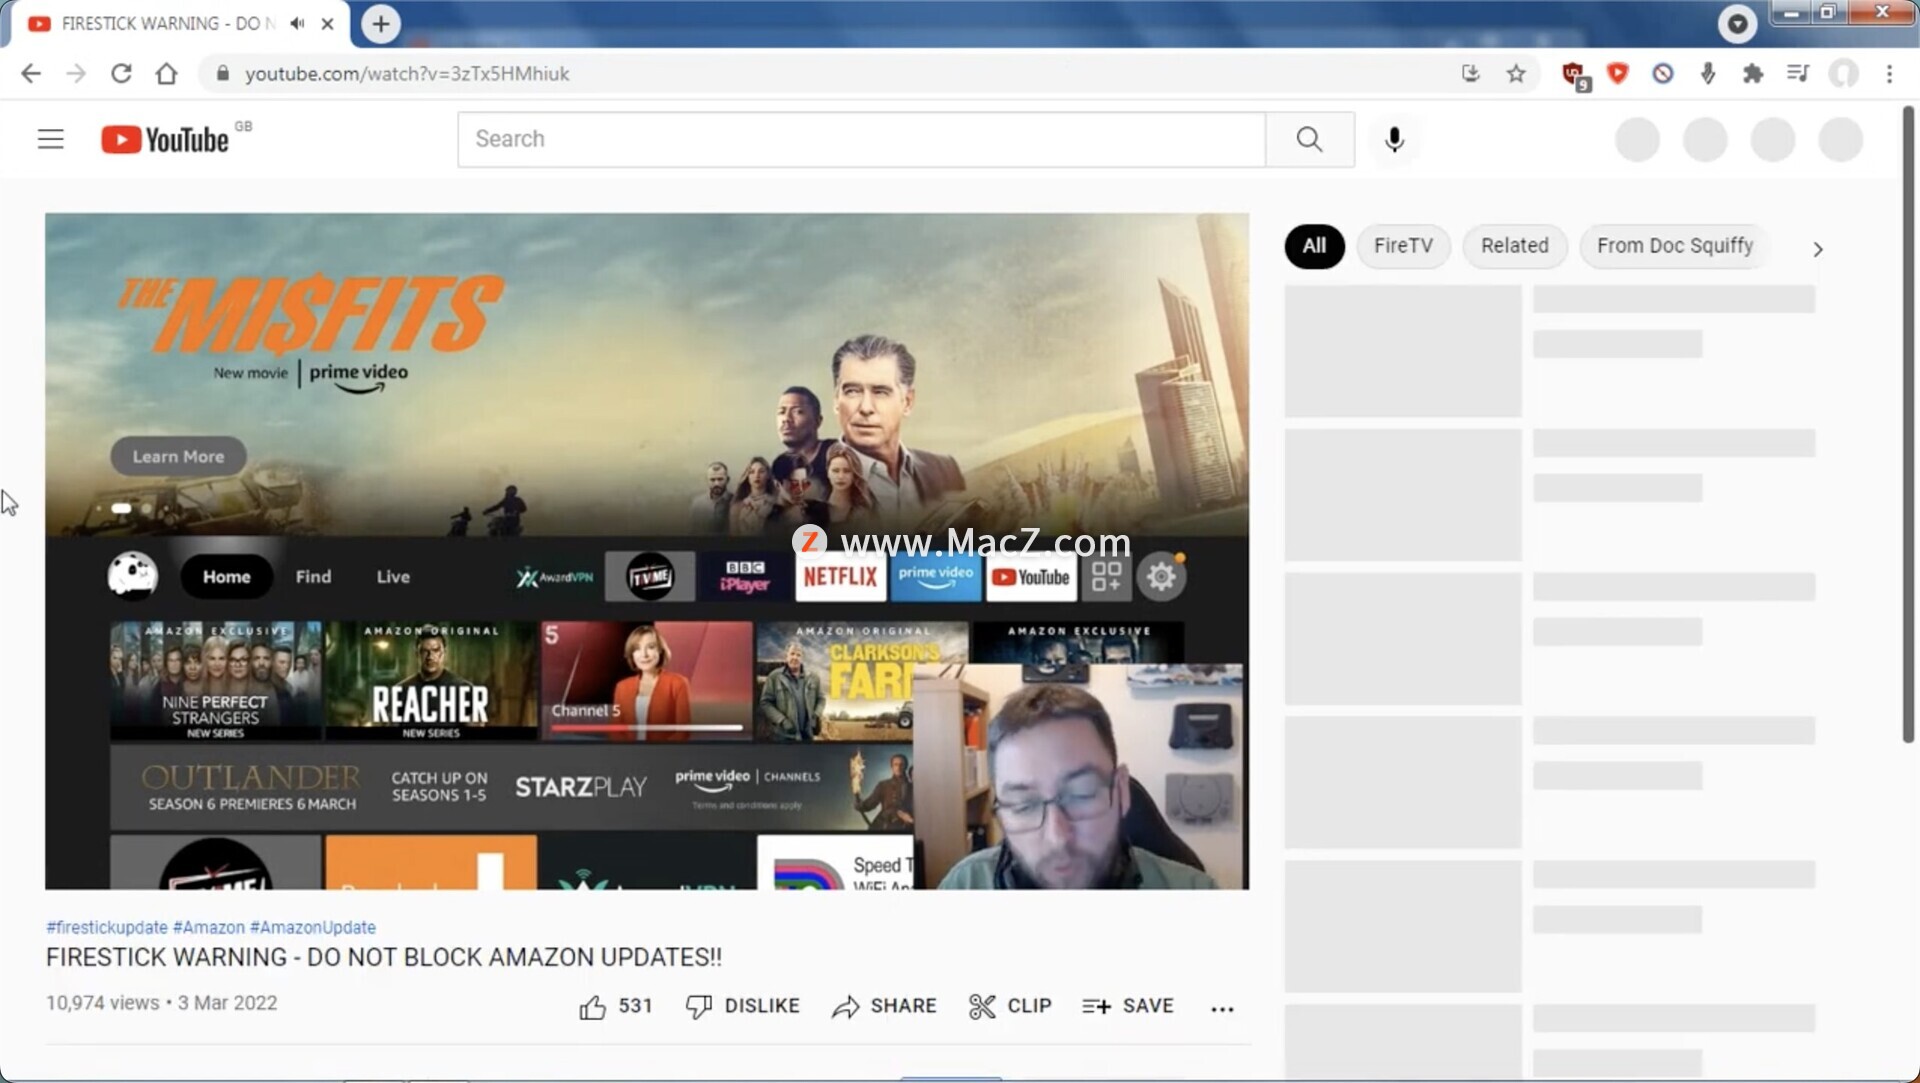The image size is (1920, 1083).
Task: Click the last placeholder avatar circle in header
Action: (x=1840, y=139)
